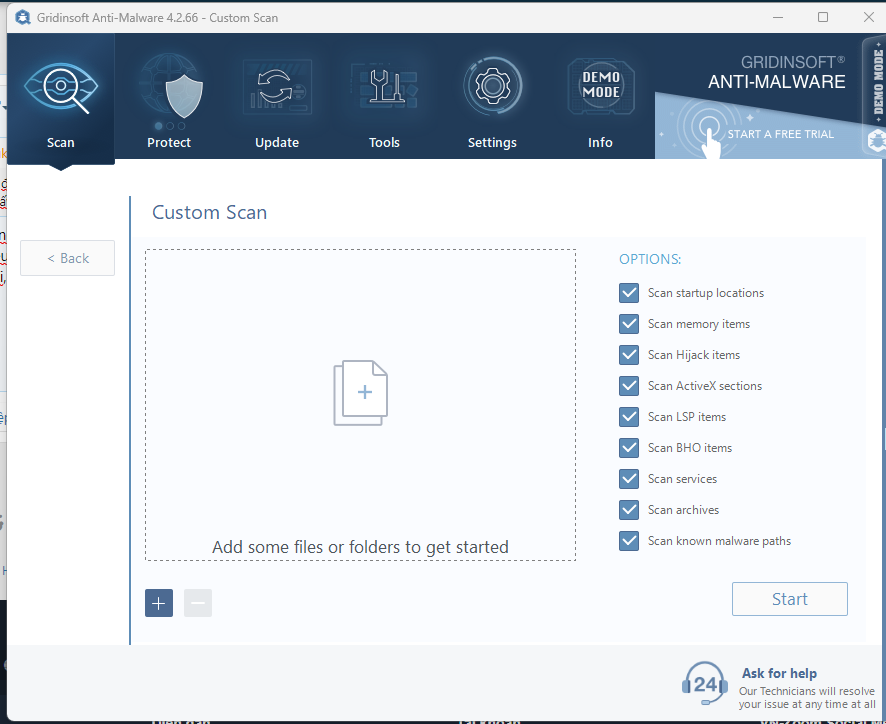886x724 pixels.
Task: Open the Scan tab eye icon
Action: coord(61,87)
